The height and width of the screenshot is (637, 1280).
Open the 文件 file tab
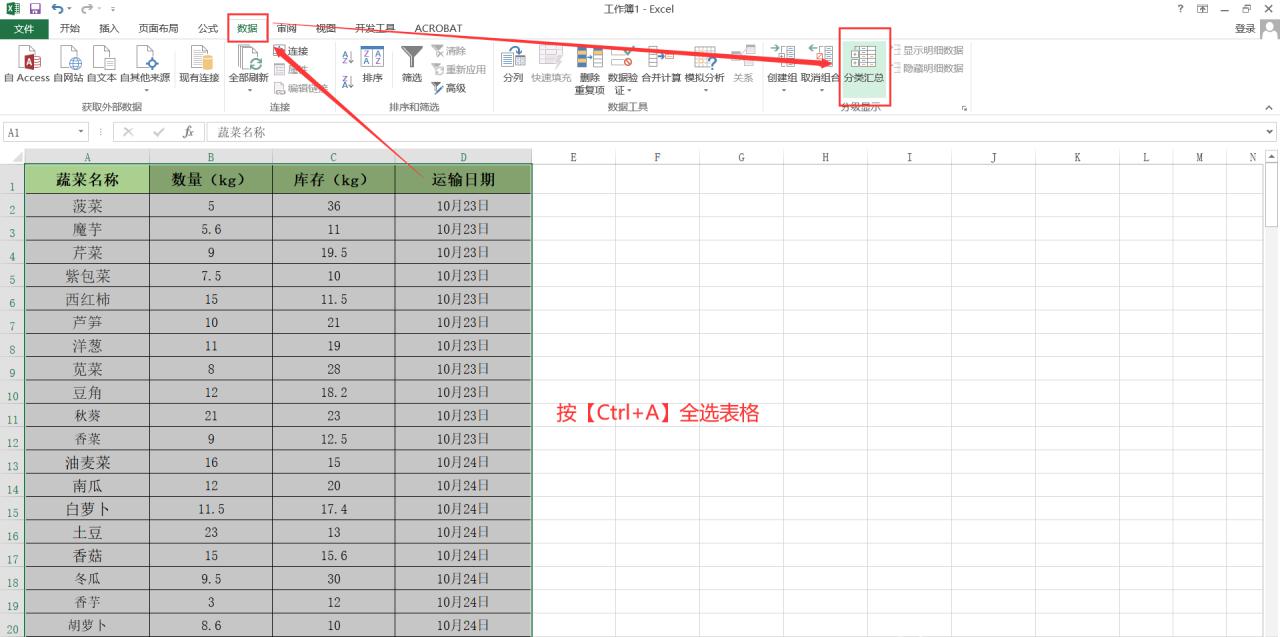tap(24, 29)
